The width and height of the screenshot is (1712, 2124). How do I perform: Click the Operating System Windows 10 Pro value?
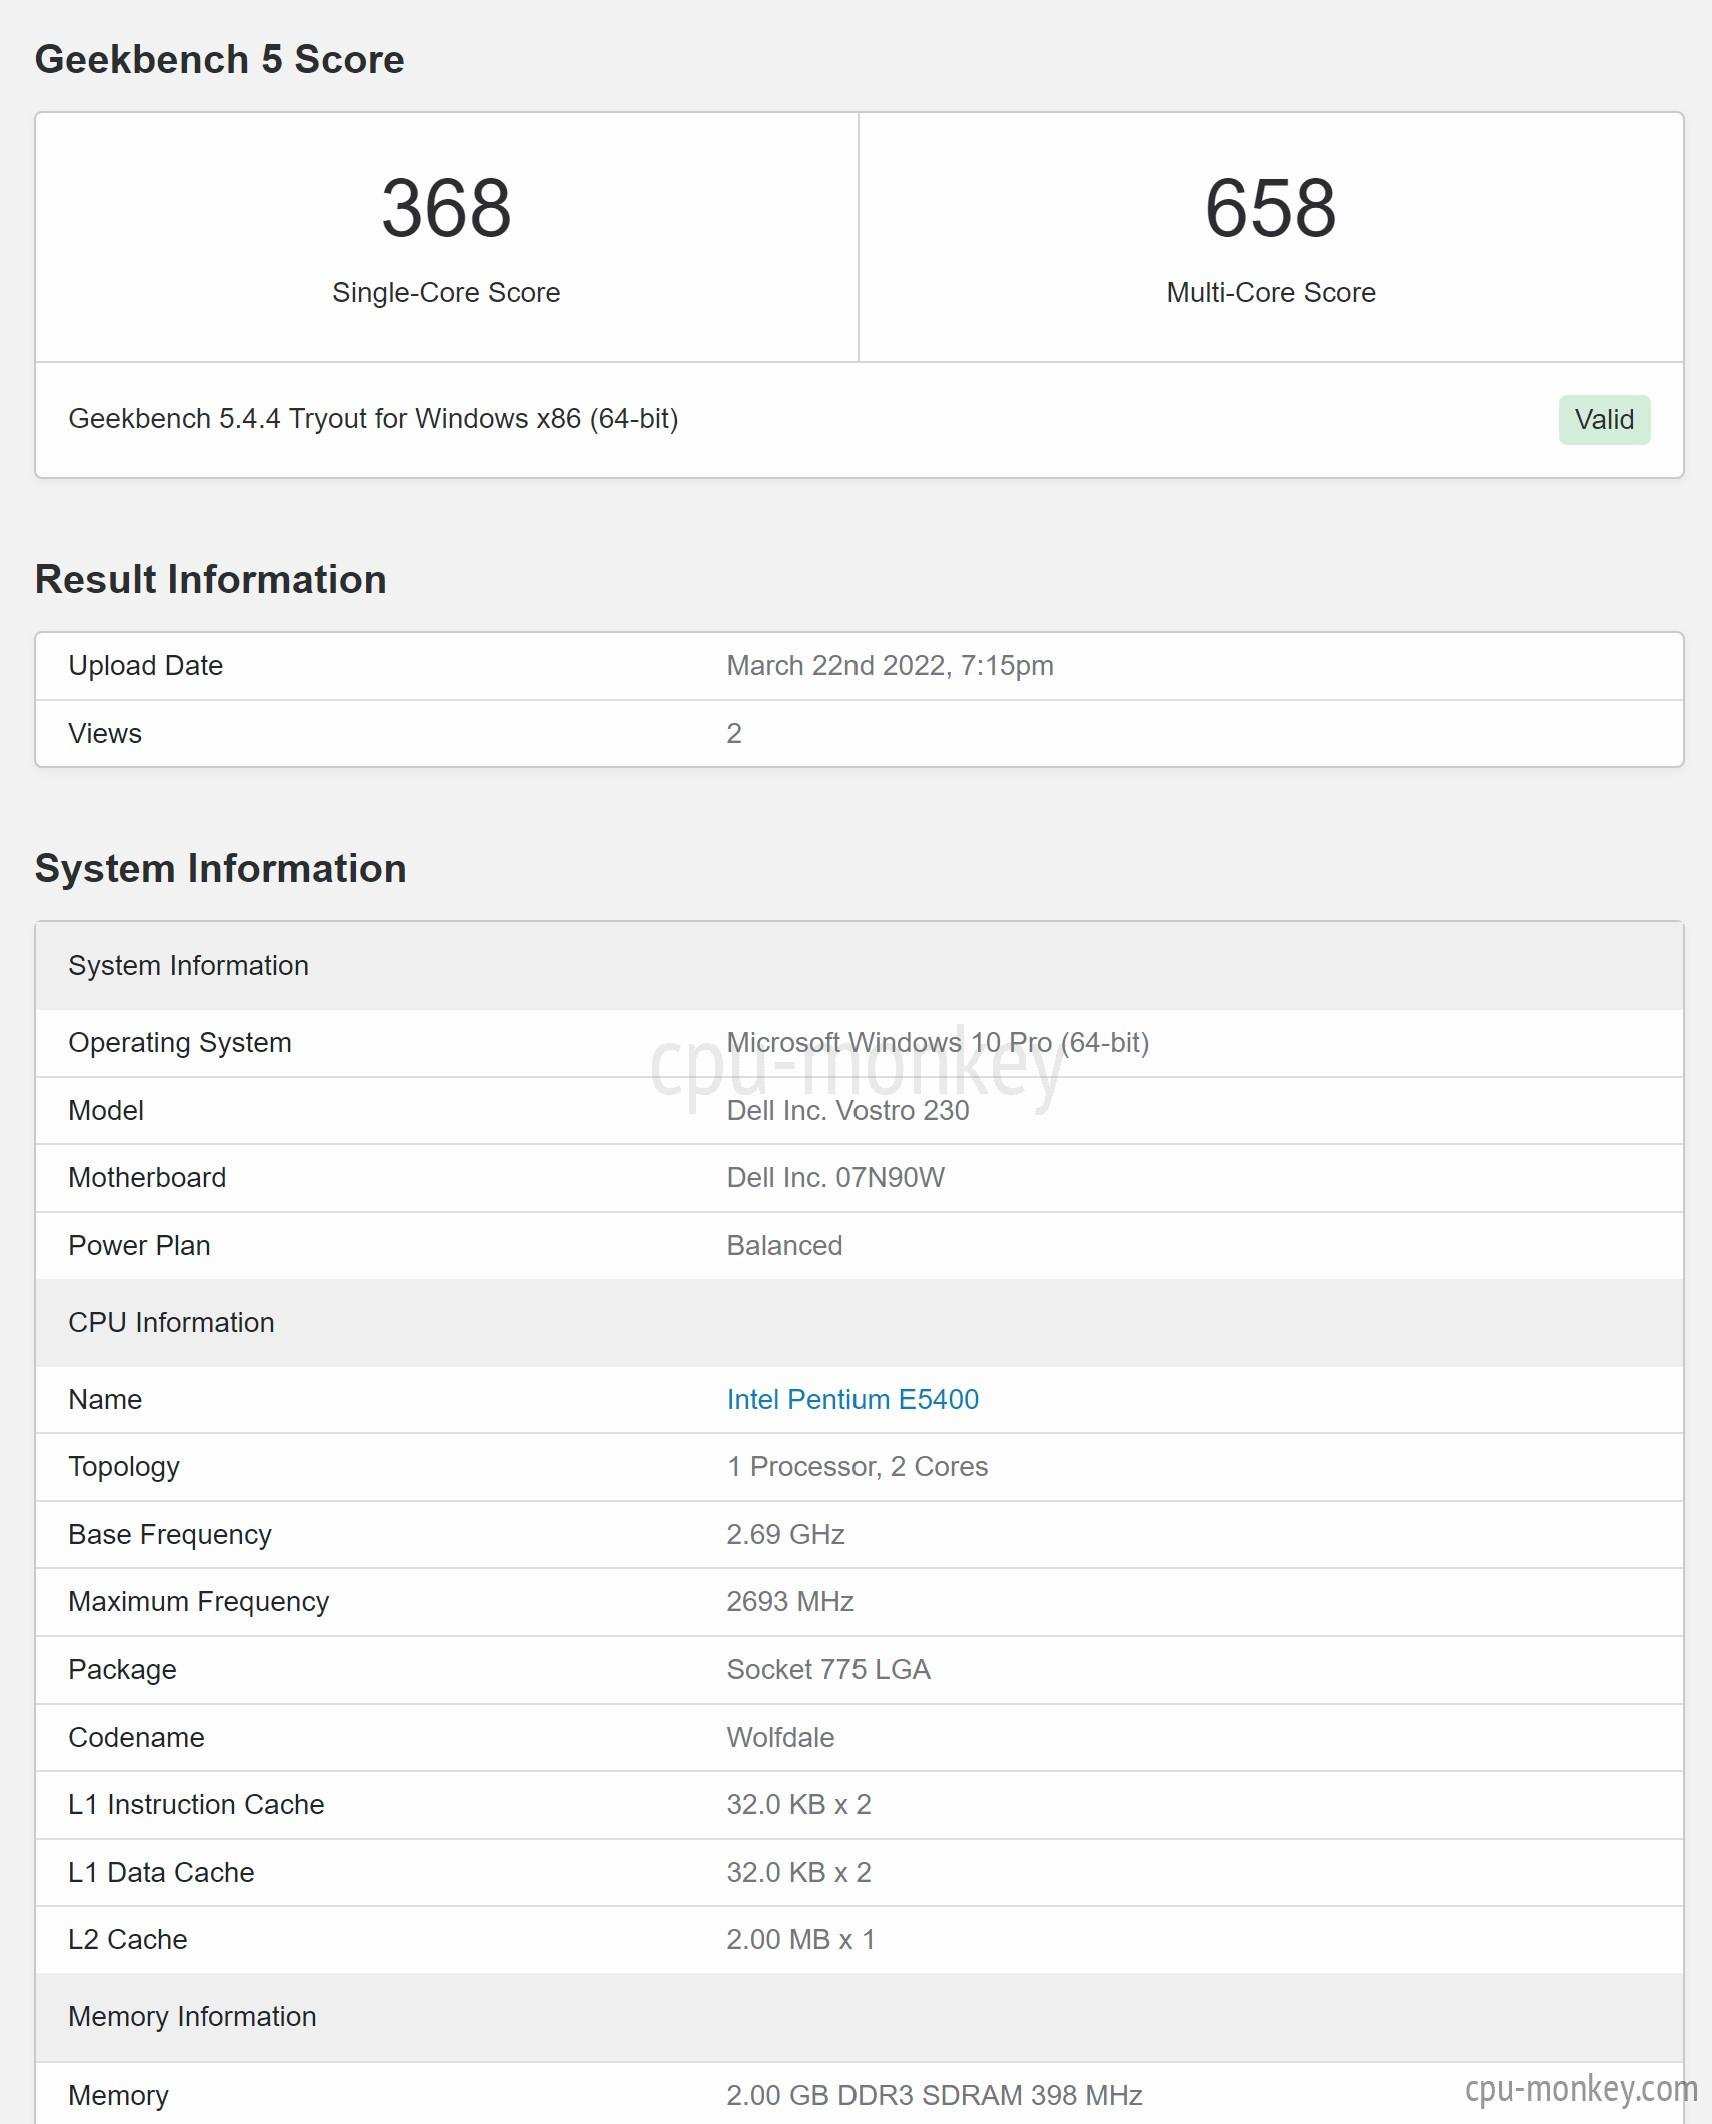938,1042
